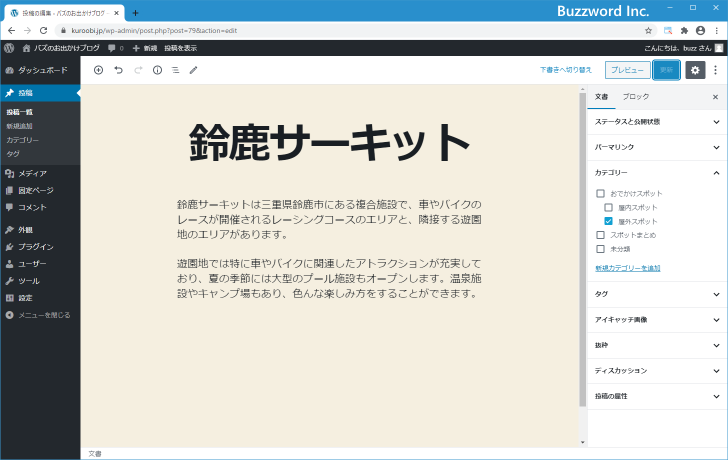Viewport: 728px width, 460px height.
Task: Open ユーザー in the admin menu
Action: [40, 264]
